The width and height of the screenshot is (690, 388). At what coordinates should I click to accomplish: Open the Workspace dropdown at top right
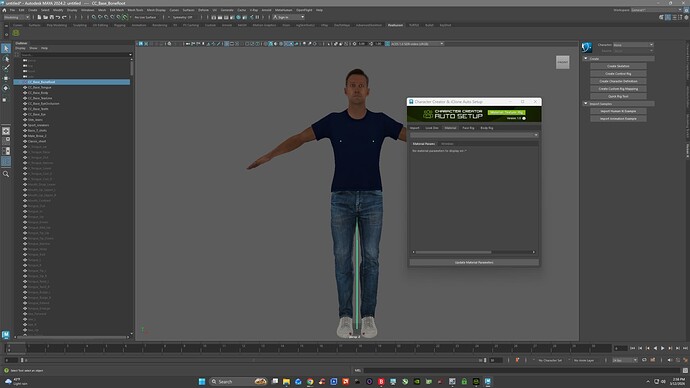[657, 10]
